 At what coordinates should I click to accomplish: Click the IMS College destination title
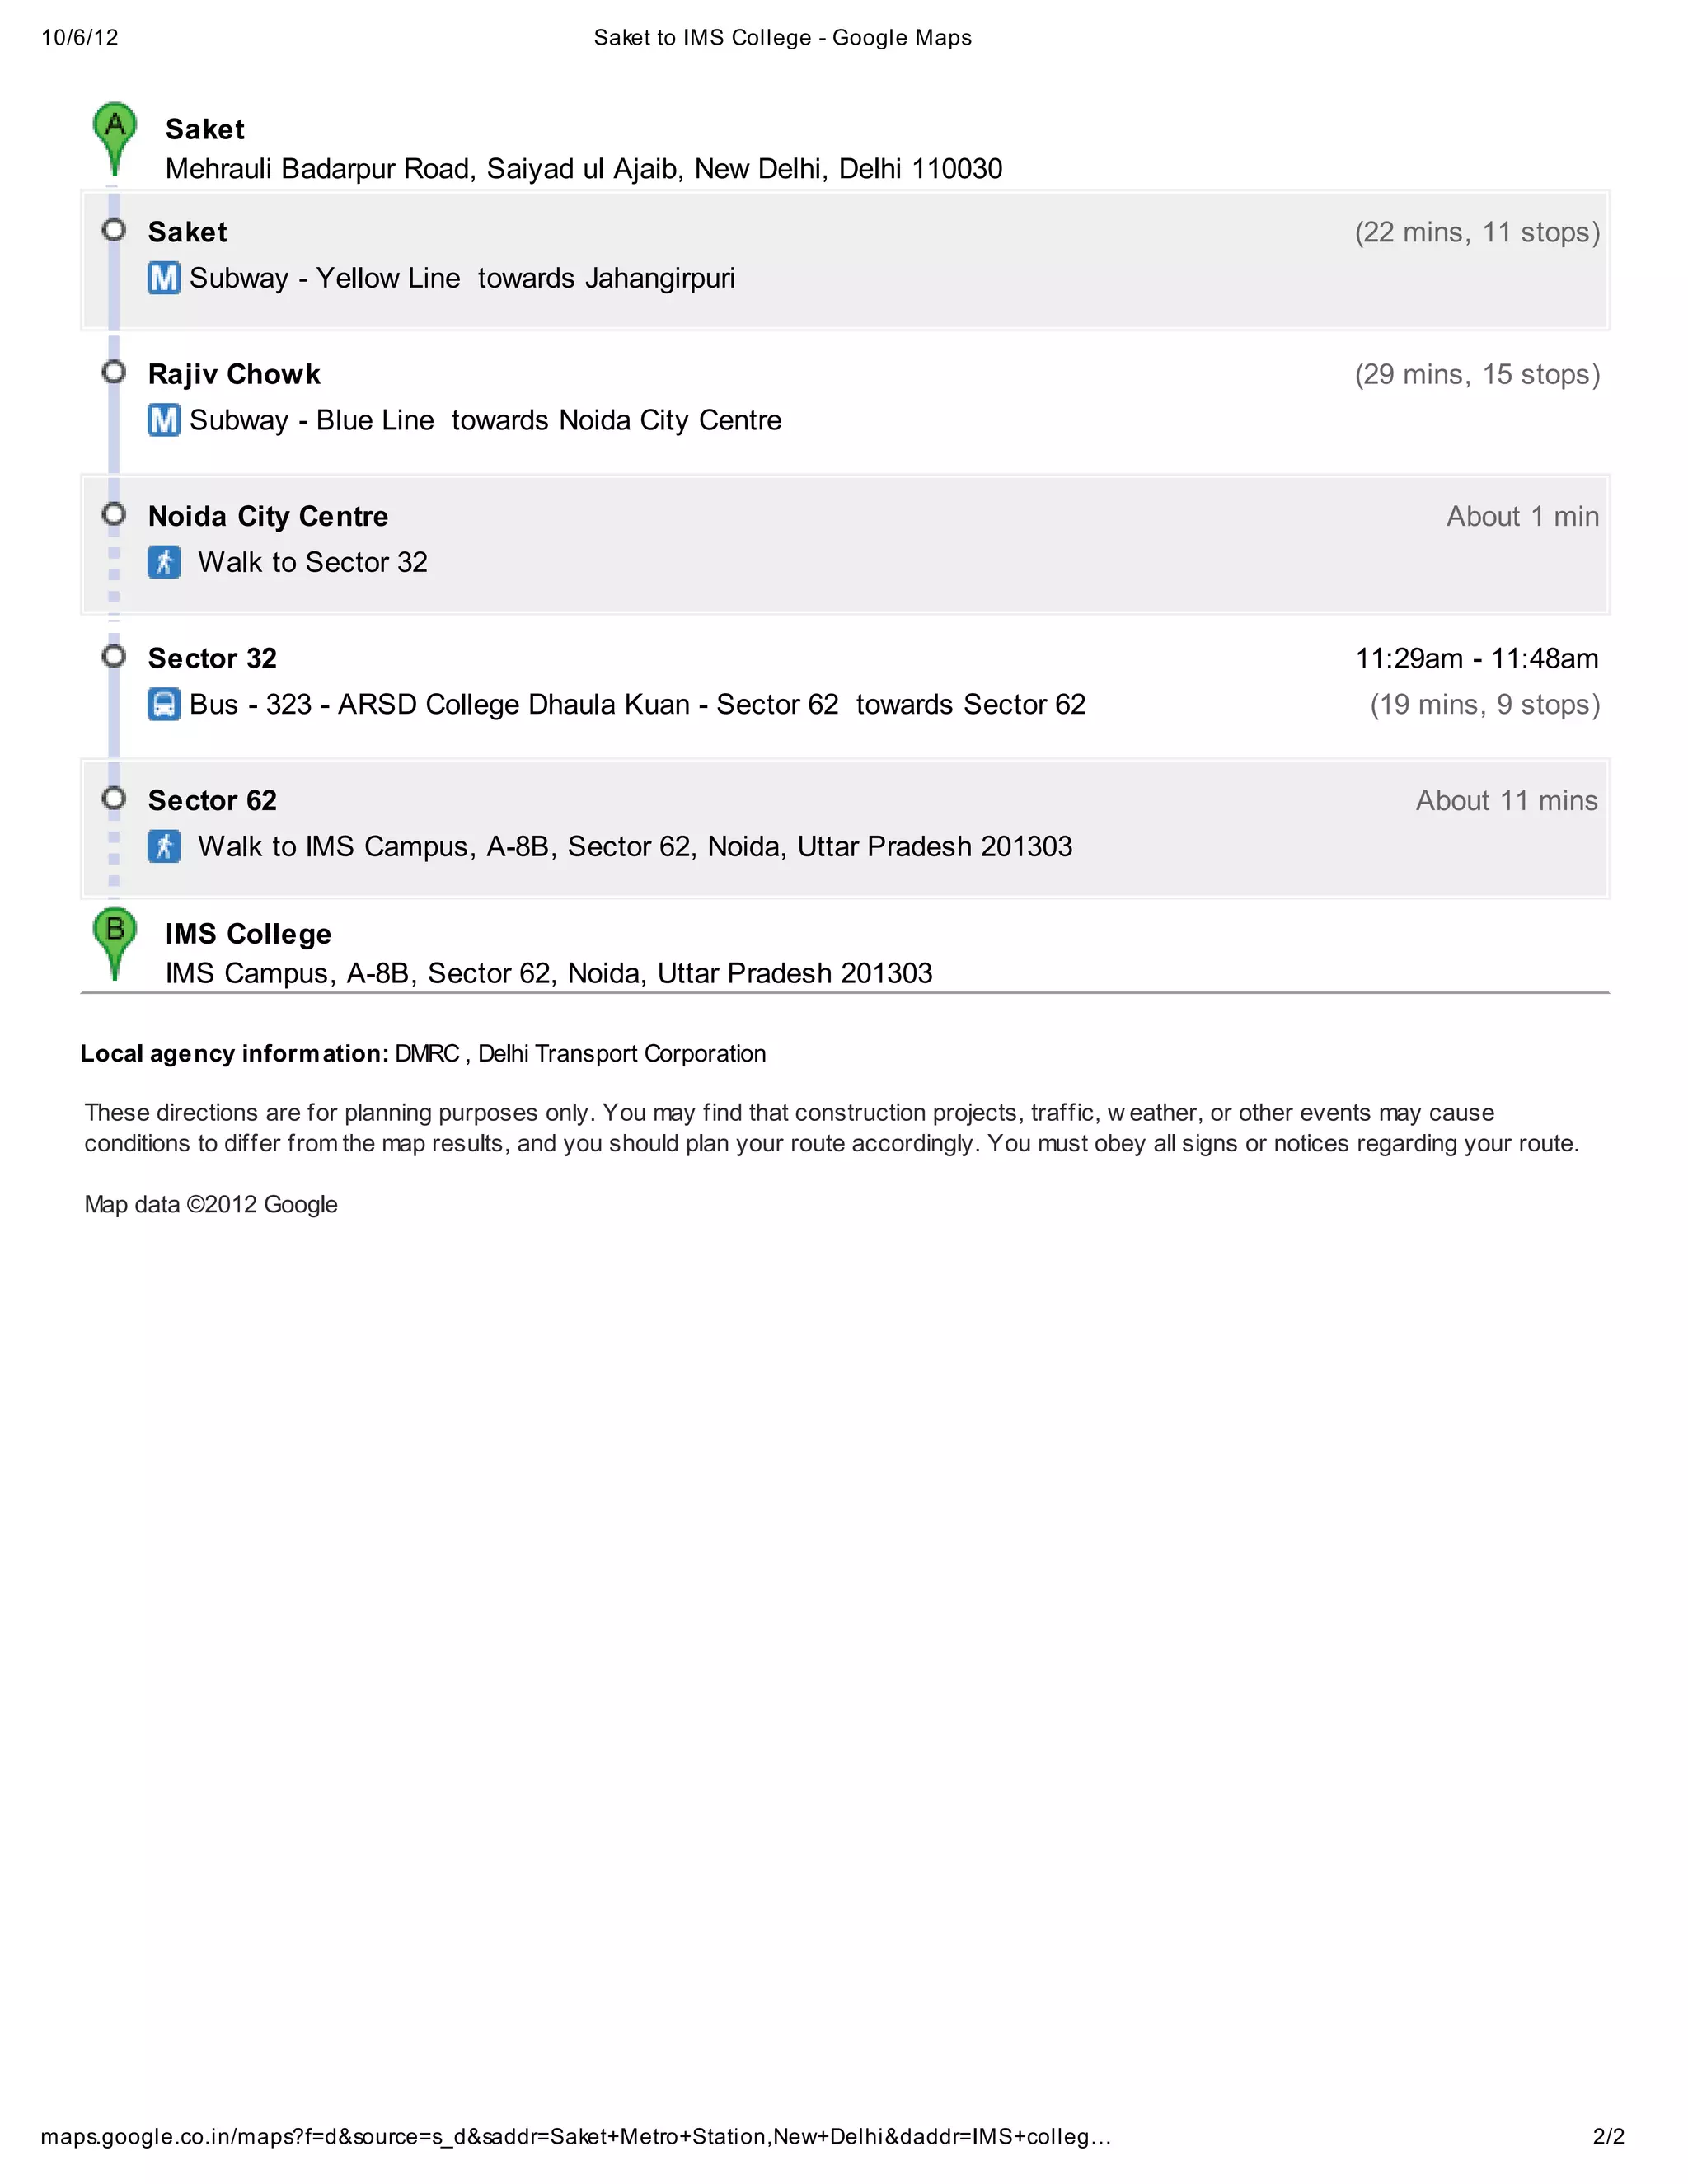coord(248,933)
